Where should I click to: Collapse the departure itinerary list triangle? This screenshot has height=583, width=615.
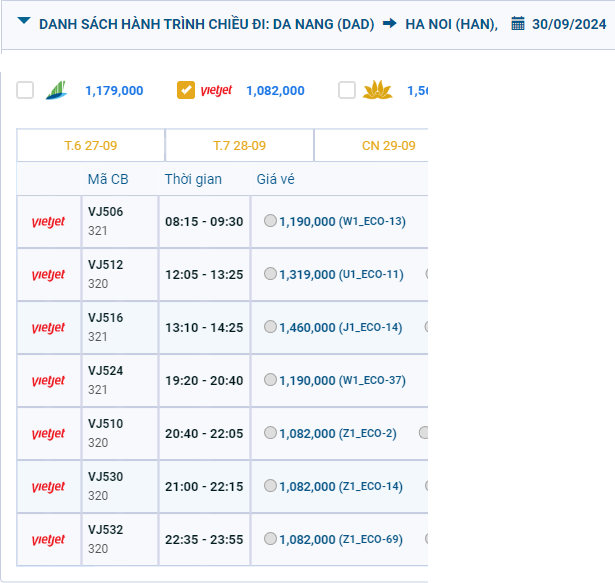point(24,22)
